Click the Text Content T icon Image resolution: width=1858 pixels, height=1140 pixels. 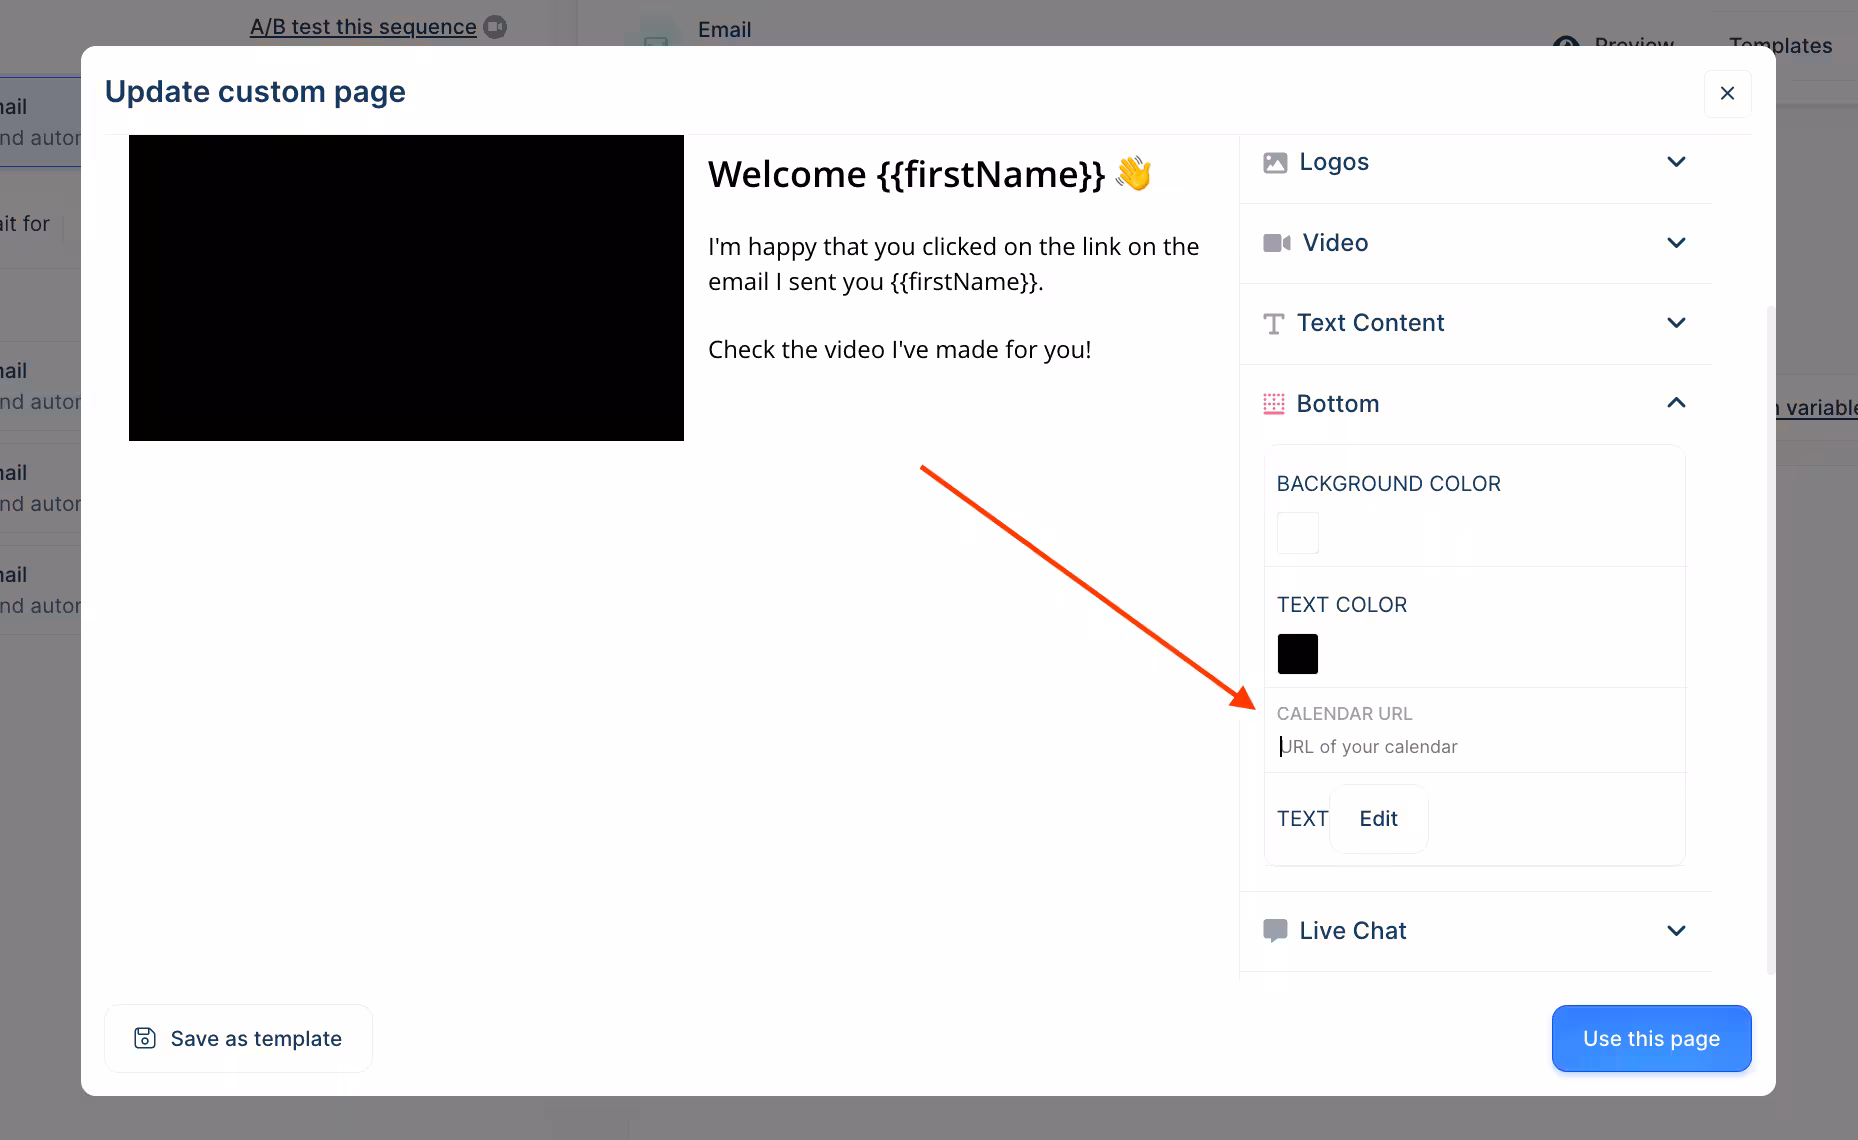[1274, 324]
